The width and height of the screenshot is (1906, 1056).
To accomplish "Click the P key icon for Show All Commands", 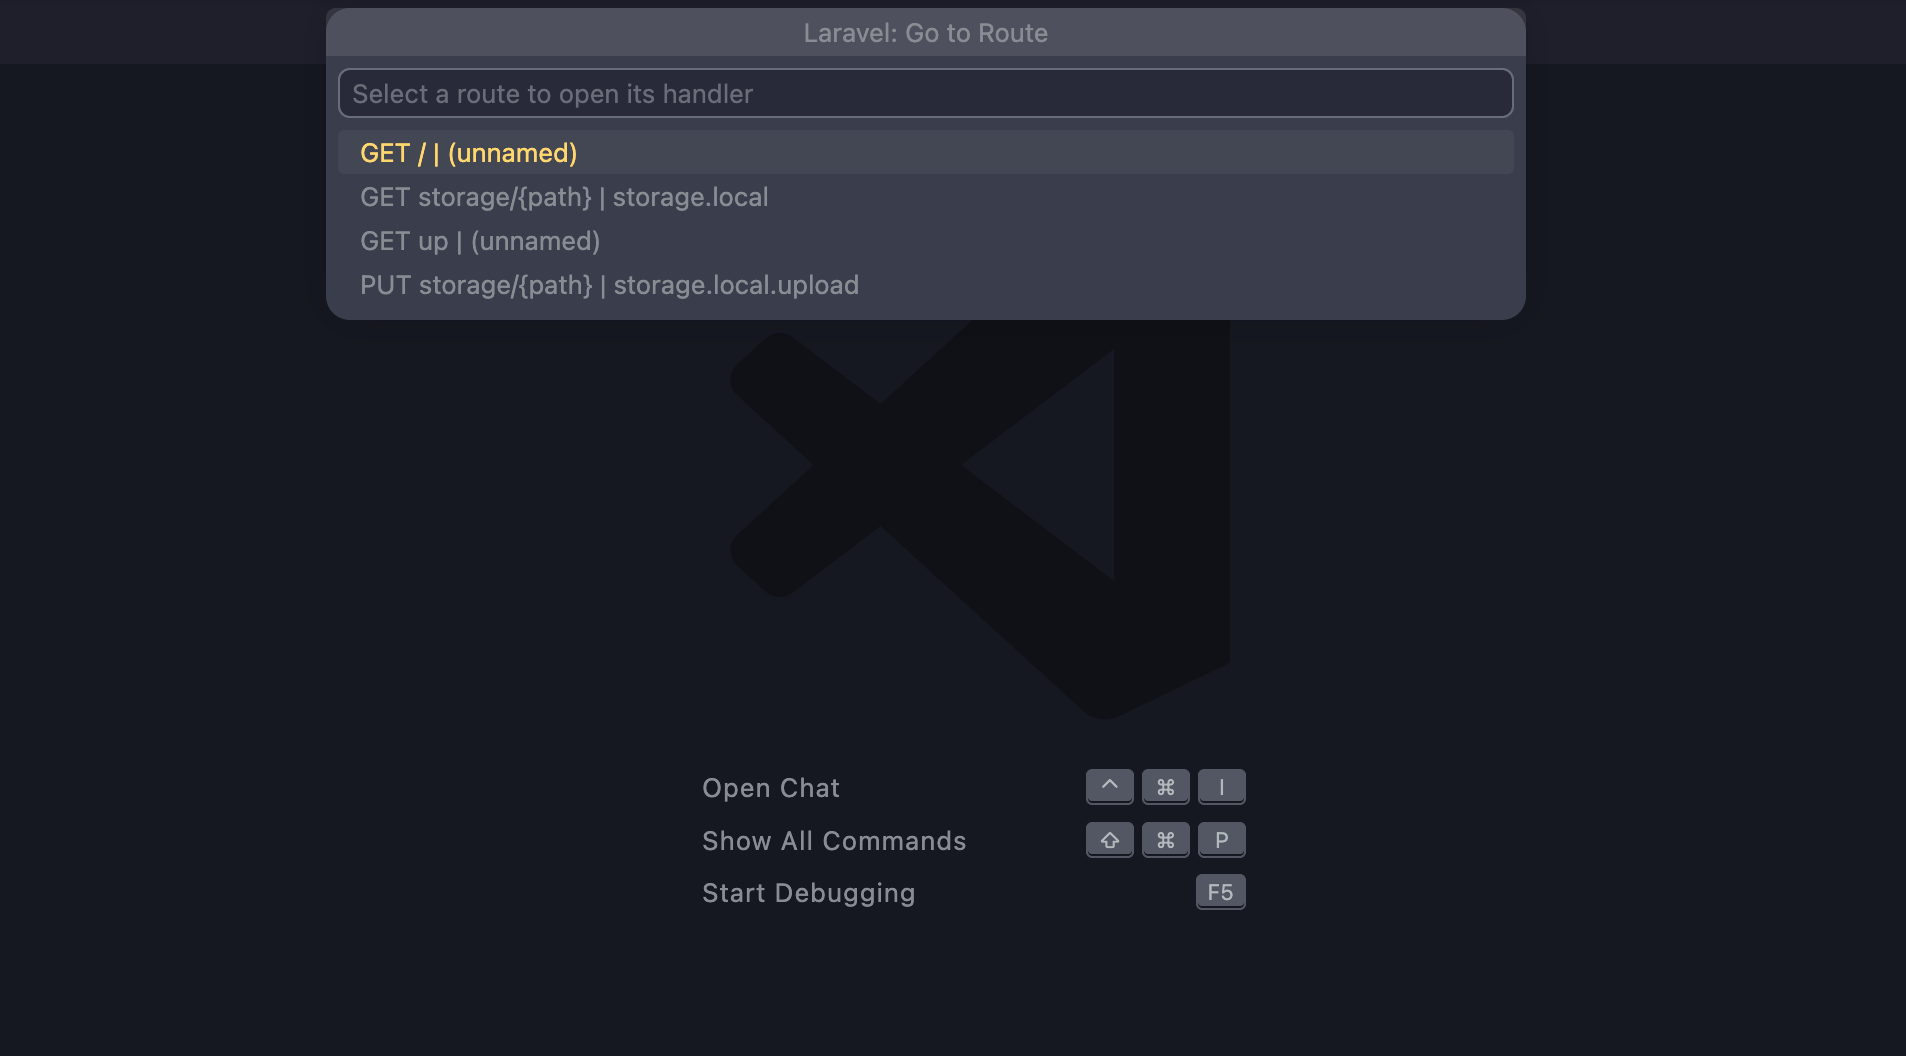I will (x=1221, y=840).
